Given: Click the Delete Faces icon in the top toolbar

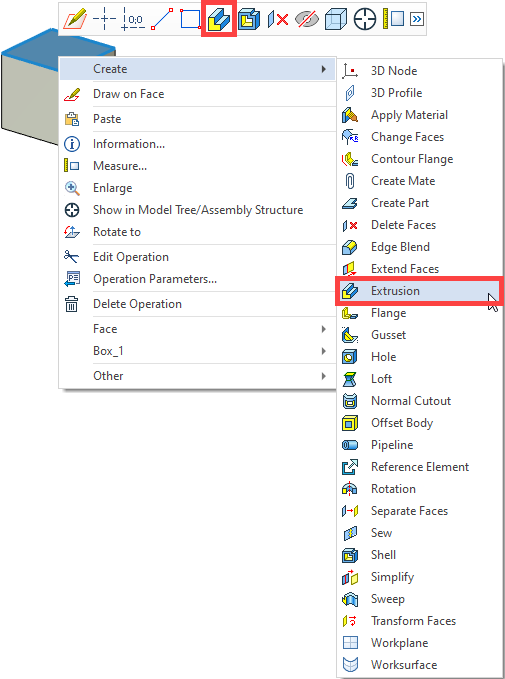Looking at the screenshot, I should [x=278, y=19].
